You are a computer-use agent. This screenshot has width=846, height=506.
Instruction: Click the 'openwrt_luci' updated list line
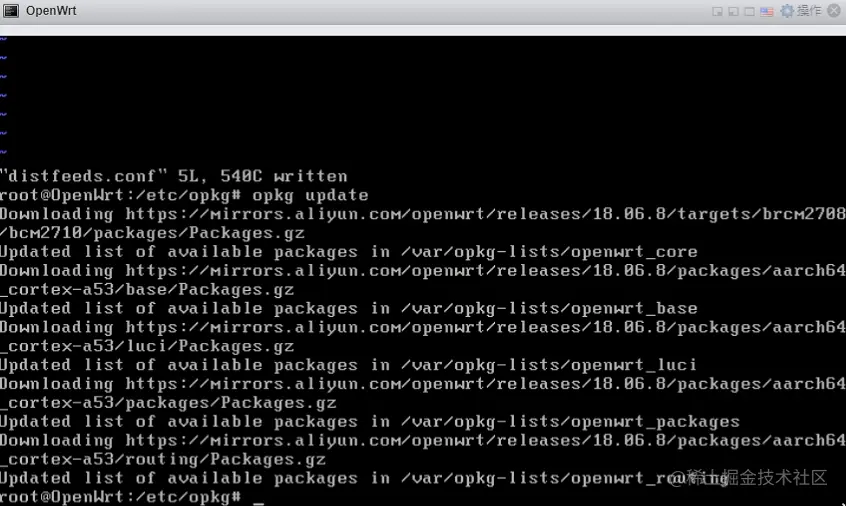(349, 365)
